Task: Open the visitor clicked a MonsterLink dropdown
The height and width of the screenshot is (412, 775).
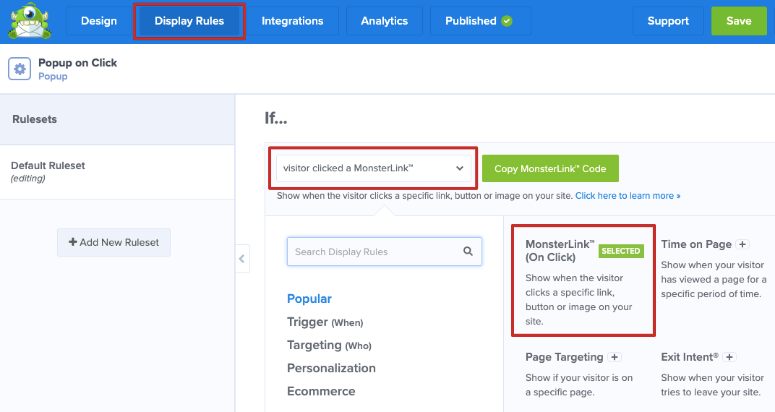Action: coord(373,168)
